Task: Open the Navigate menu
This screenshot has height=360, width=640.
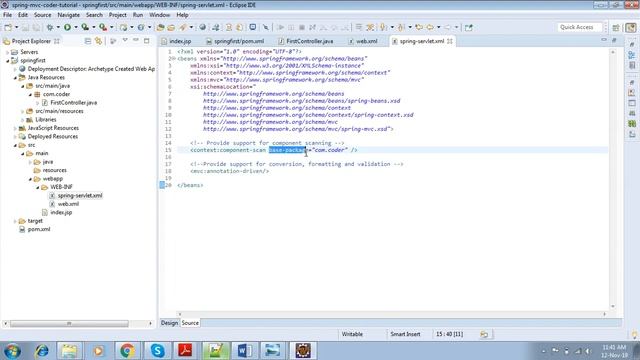Action: pos(69,15)
